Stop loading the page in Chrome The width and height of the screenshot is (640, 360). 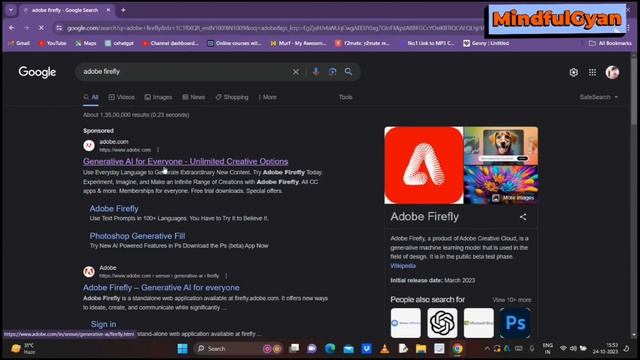pos(41,28)
